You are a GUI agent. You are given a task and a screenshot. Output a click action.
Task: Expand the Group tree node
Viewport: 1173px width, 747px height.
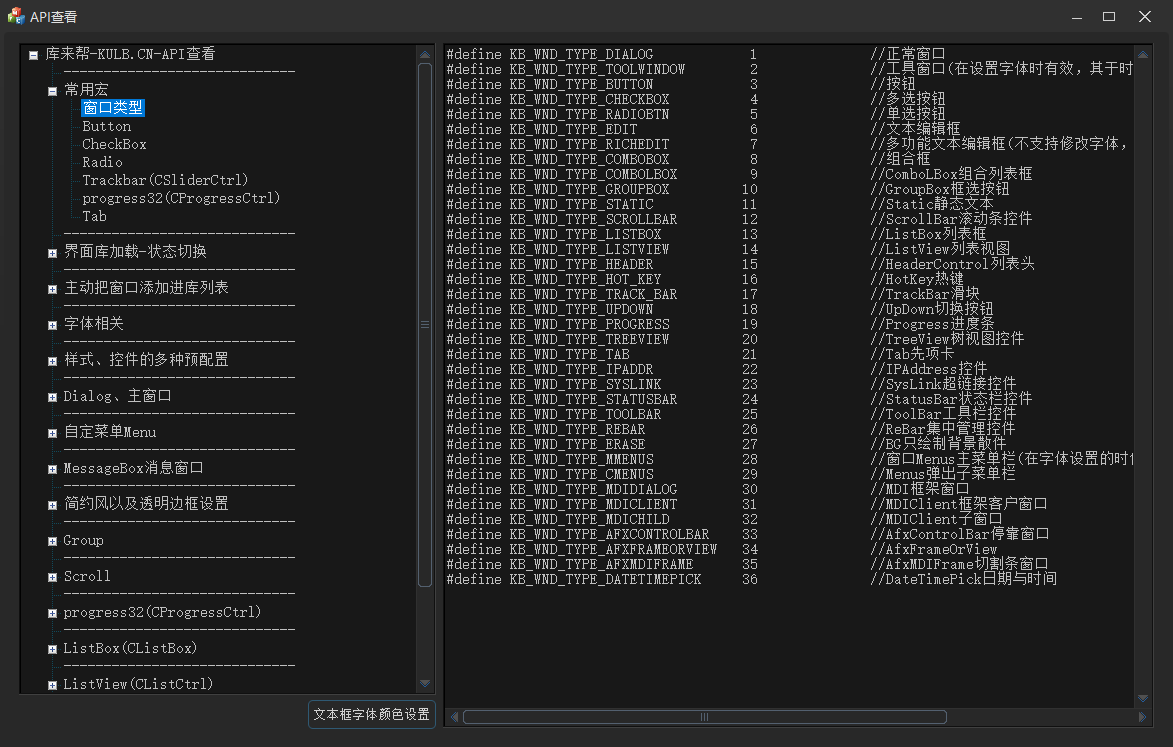click(x=52, y=541)
